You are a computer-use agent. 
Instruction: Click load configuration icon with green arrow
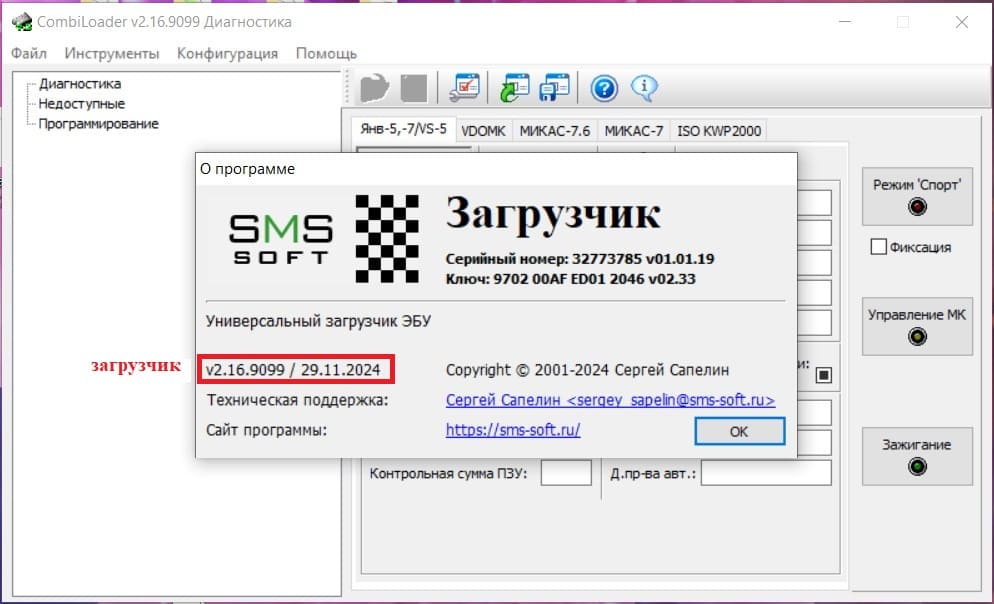tap(514, 89)
